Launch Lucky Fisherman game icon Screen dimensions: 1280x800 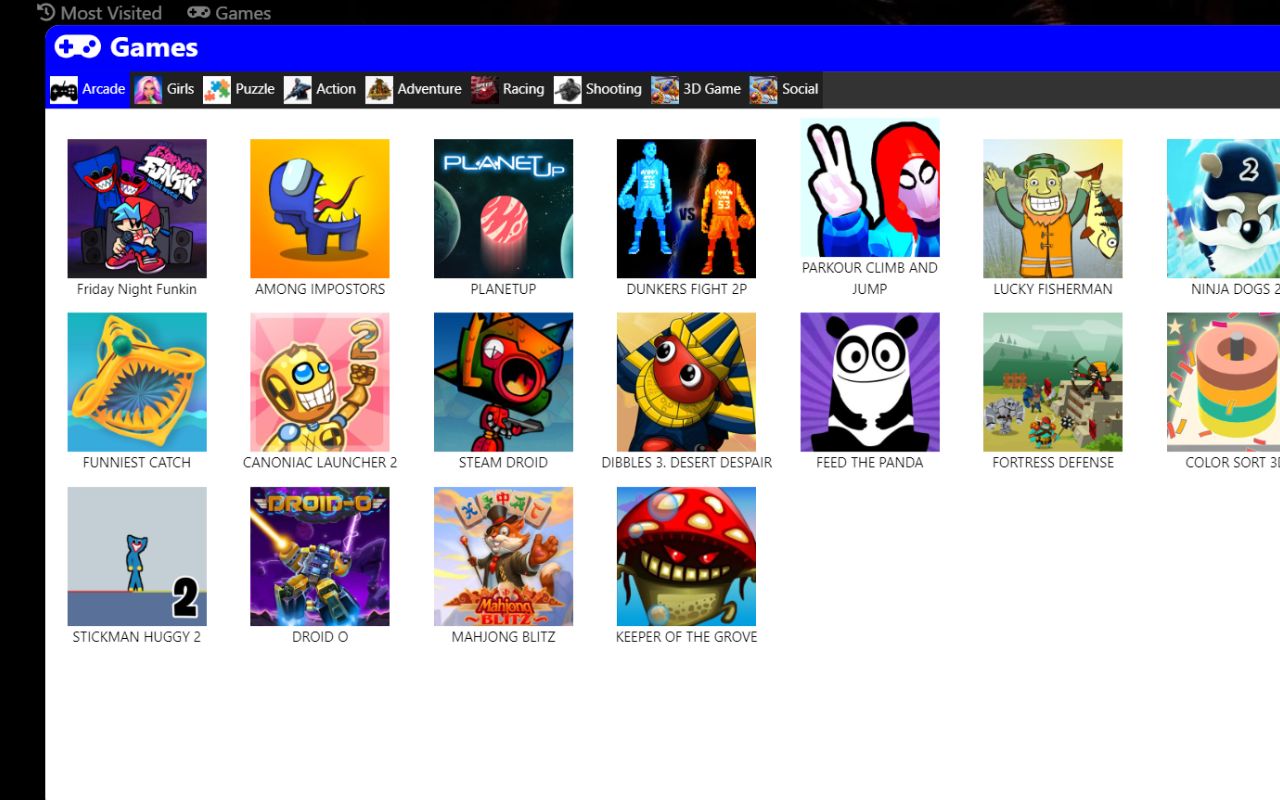[x=1053, y=208]
